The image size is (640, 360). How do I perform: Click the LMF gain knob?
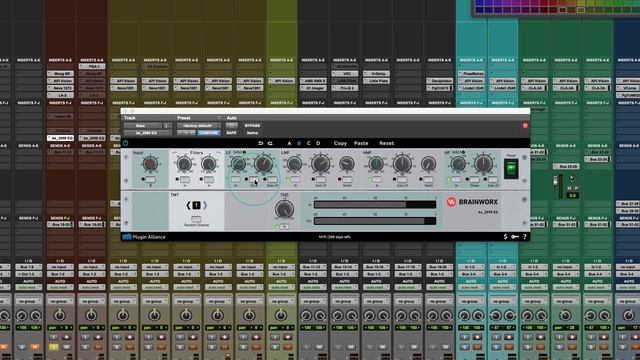(x=321, y=164)
